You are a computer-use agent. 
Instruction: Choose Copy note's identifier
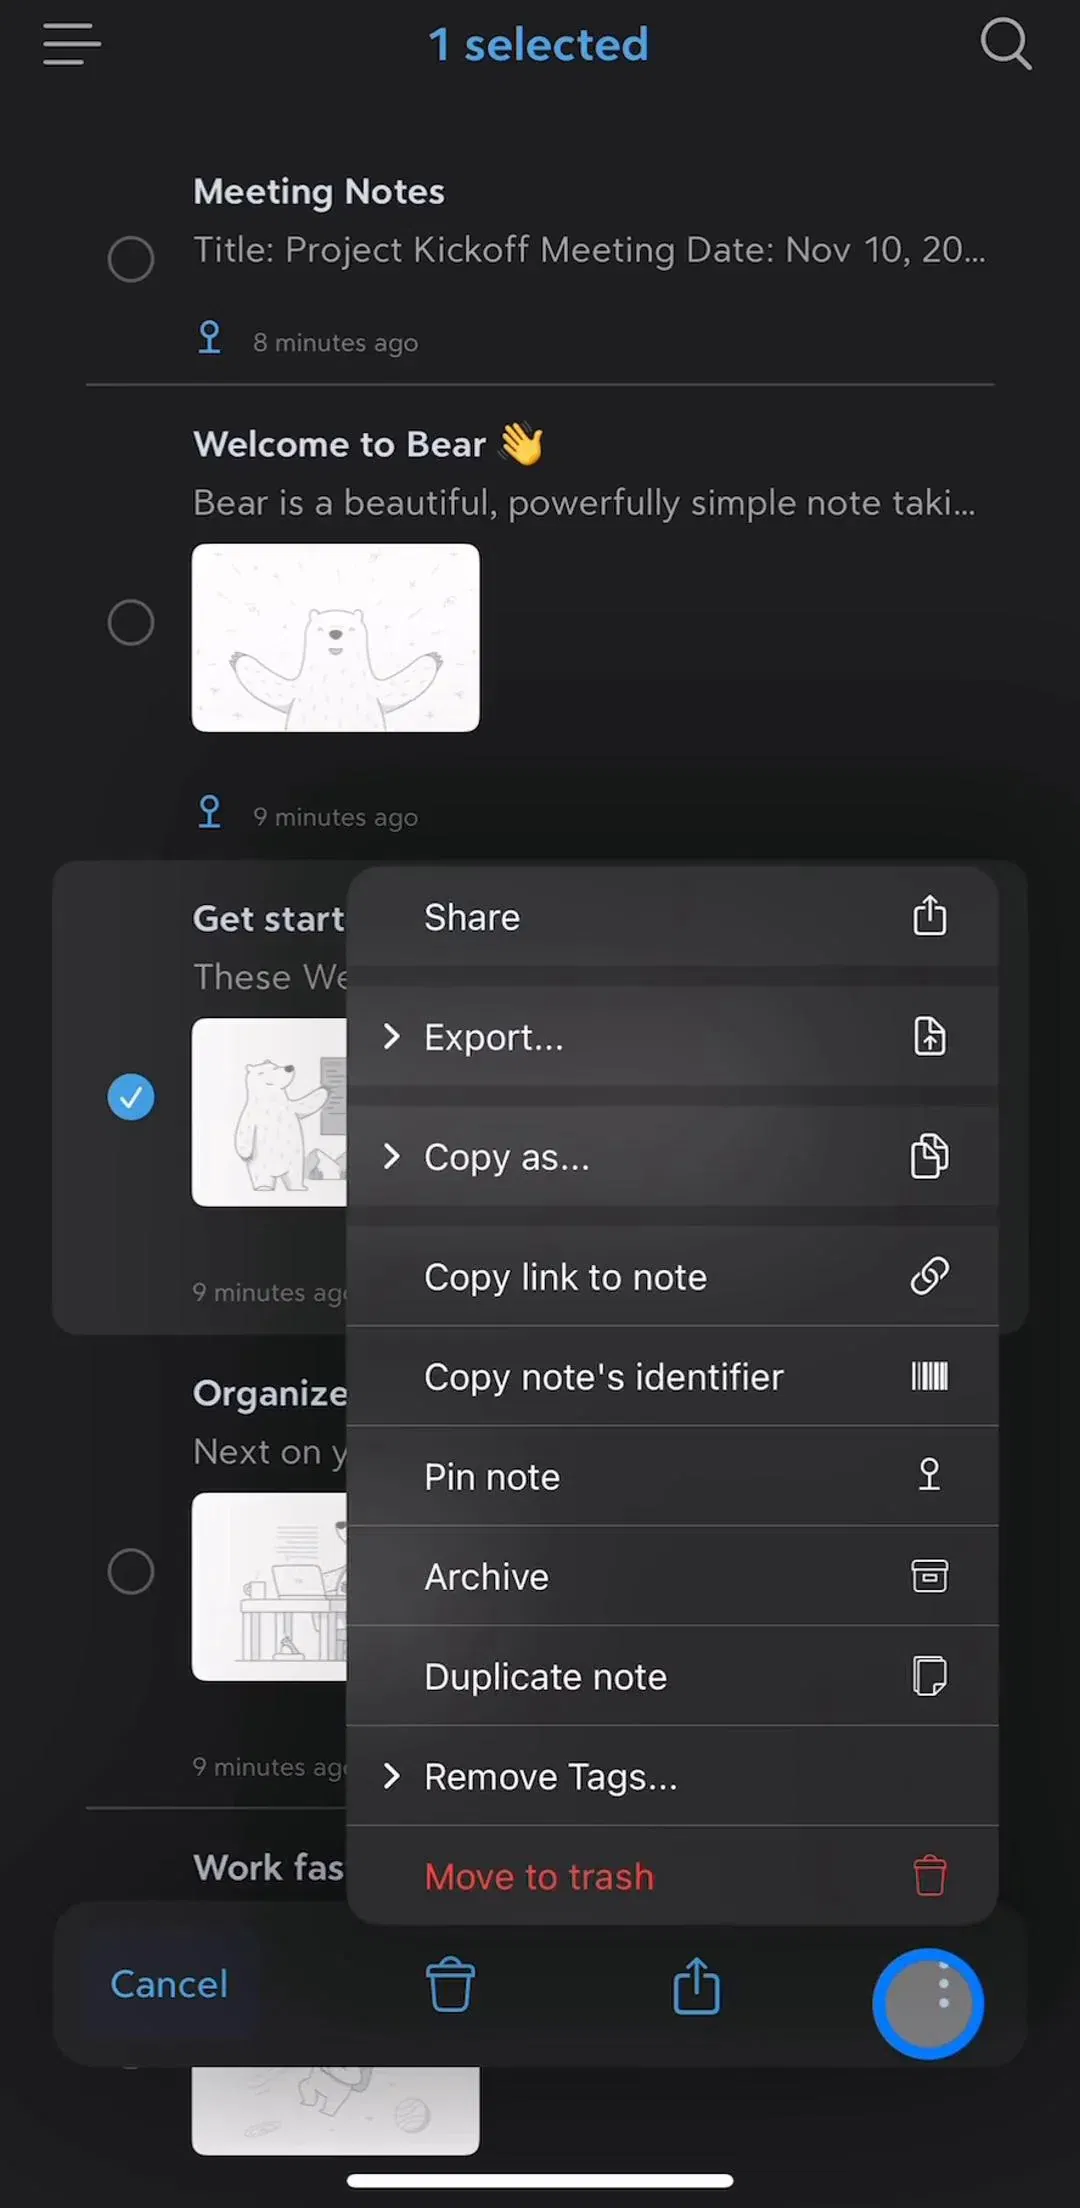click(x=672, y=1377)
